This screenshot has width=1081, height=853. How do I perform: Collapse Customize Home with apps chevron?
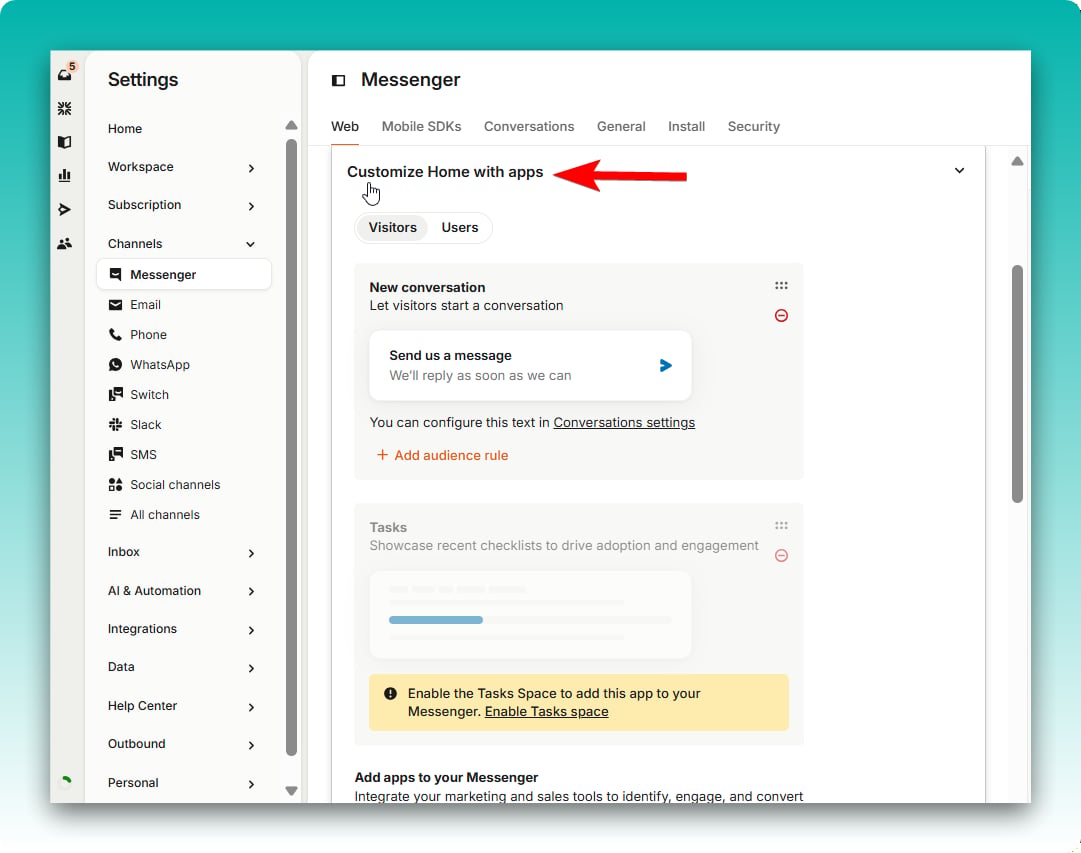(959, 170)
